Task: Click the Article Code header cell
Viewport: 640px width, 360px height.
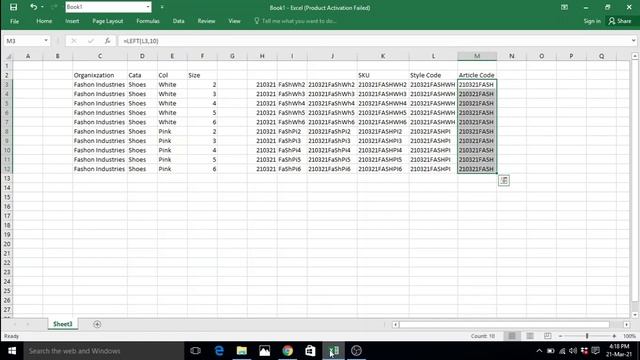Action: click(x=477, y=75)
